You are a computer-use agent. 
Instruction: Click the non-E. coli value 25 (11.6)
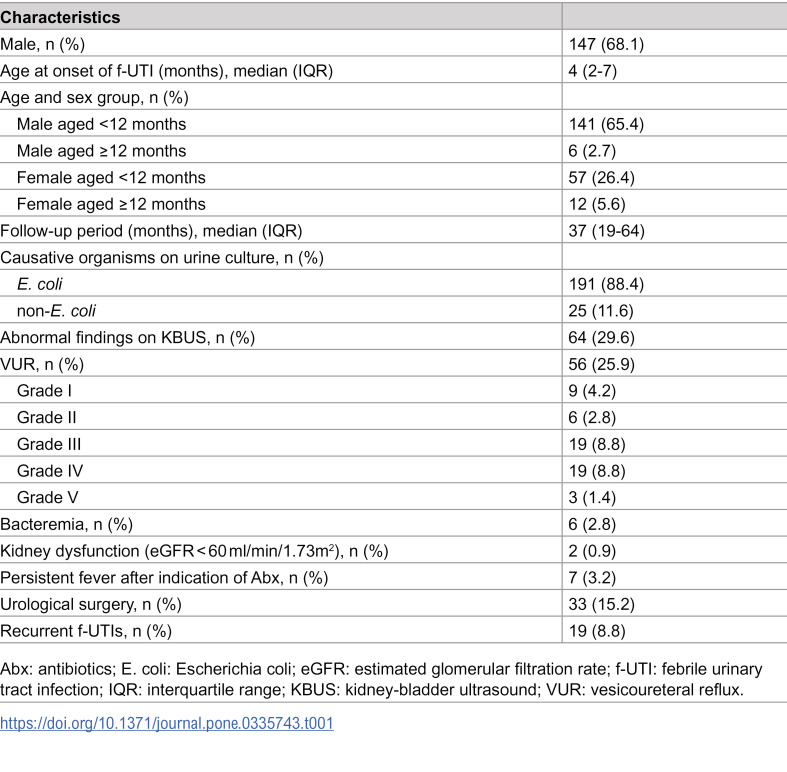pos(601,311)
